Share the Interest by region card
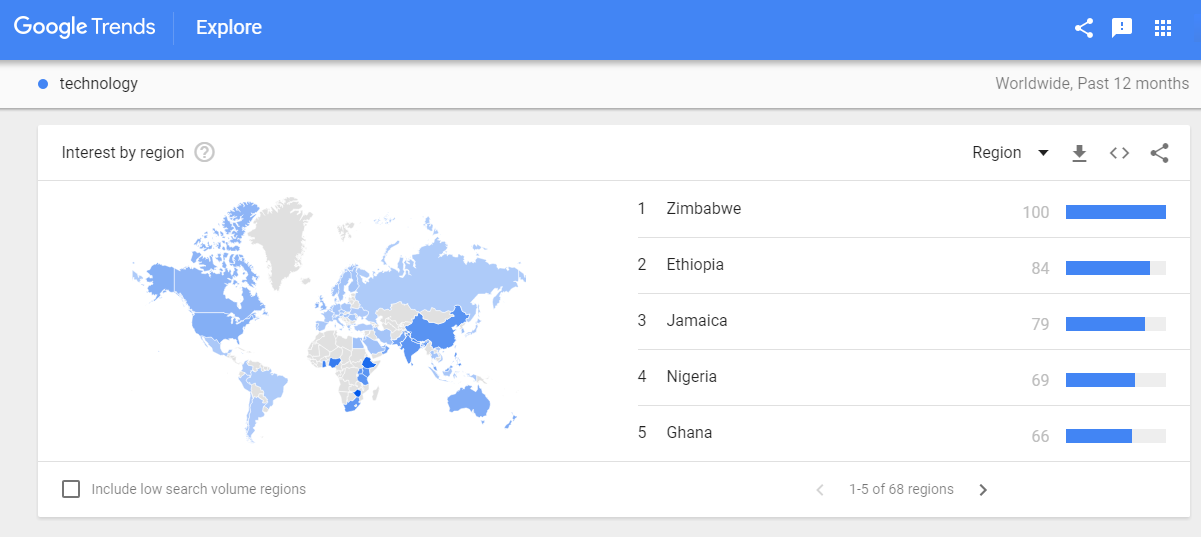Image resolution: width=1201 pixels, height=537 pixels. pyautogui.click(x=1159, y=153)
